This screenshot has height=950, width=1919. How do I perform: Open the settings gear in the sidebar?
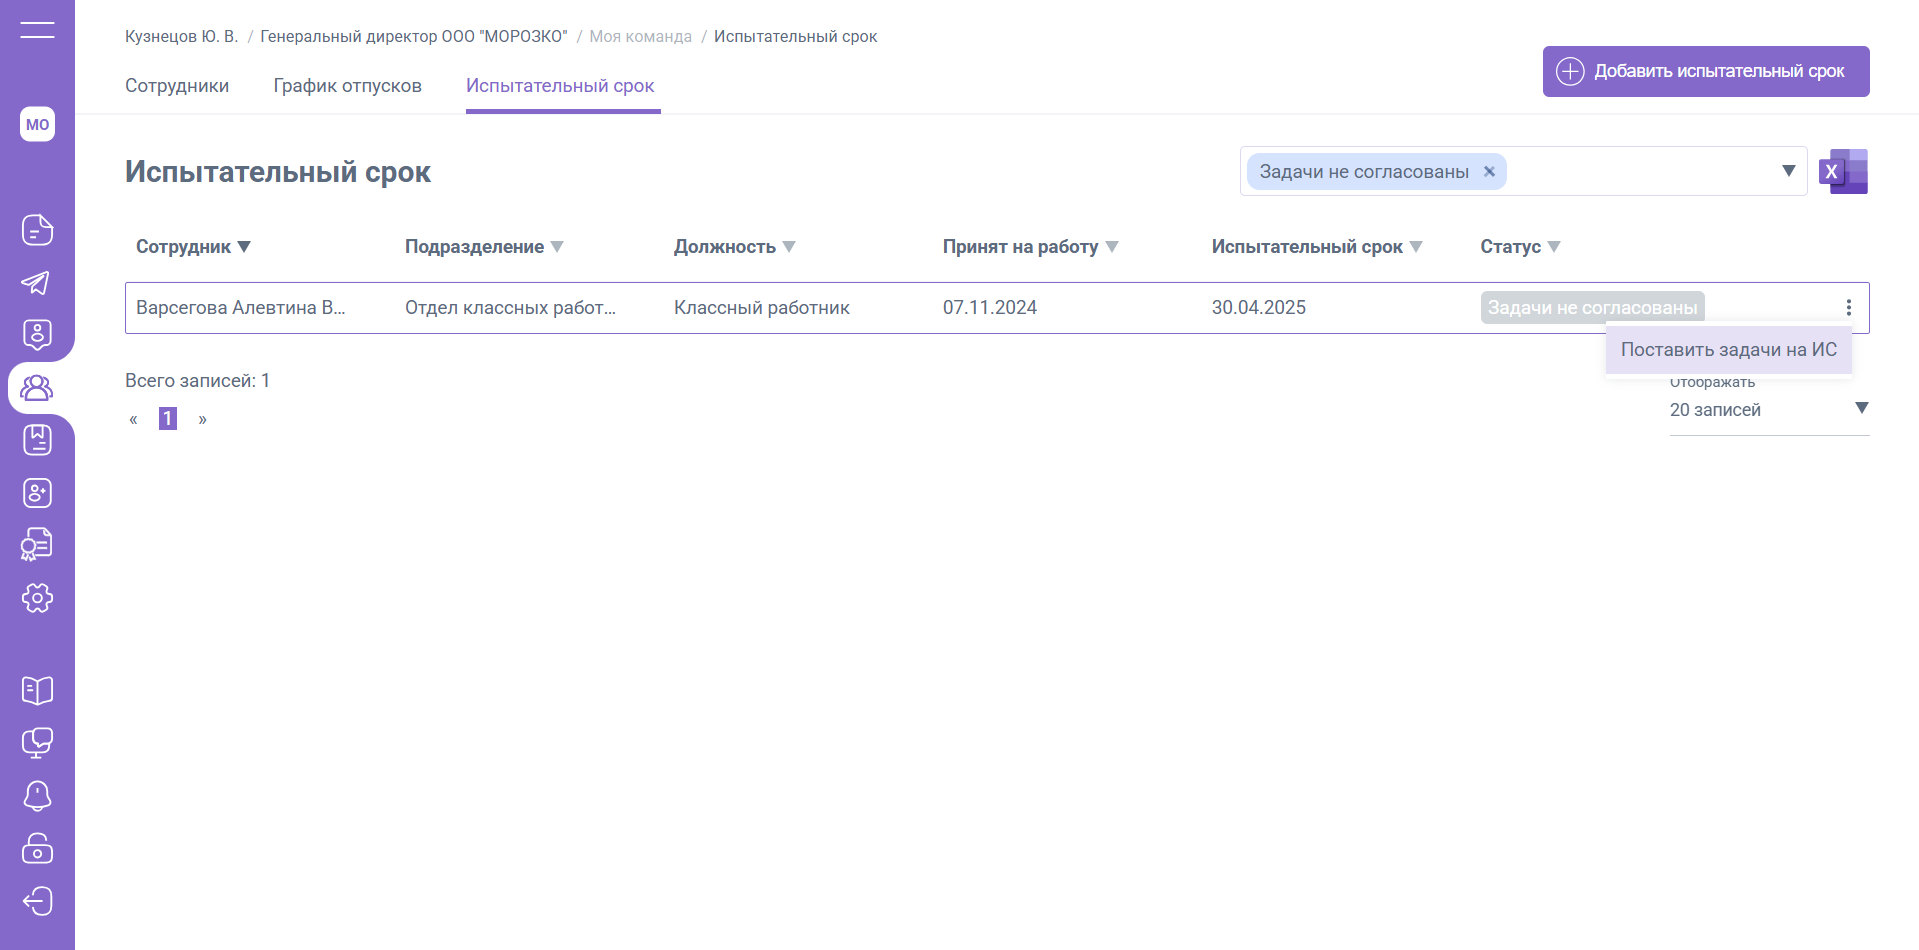(x=37, y=598)
